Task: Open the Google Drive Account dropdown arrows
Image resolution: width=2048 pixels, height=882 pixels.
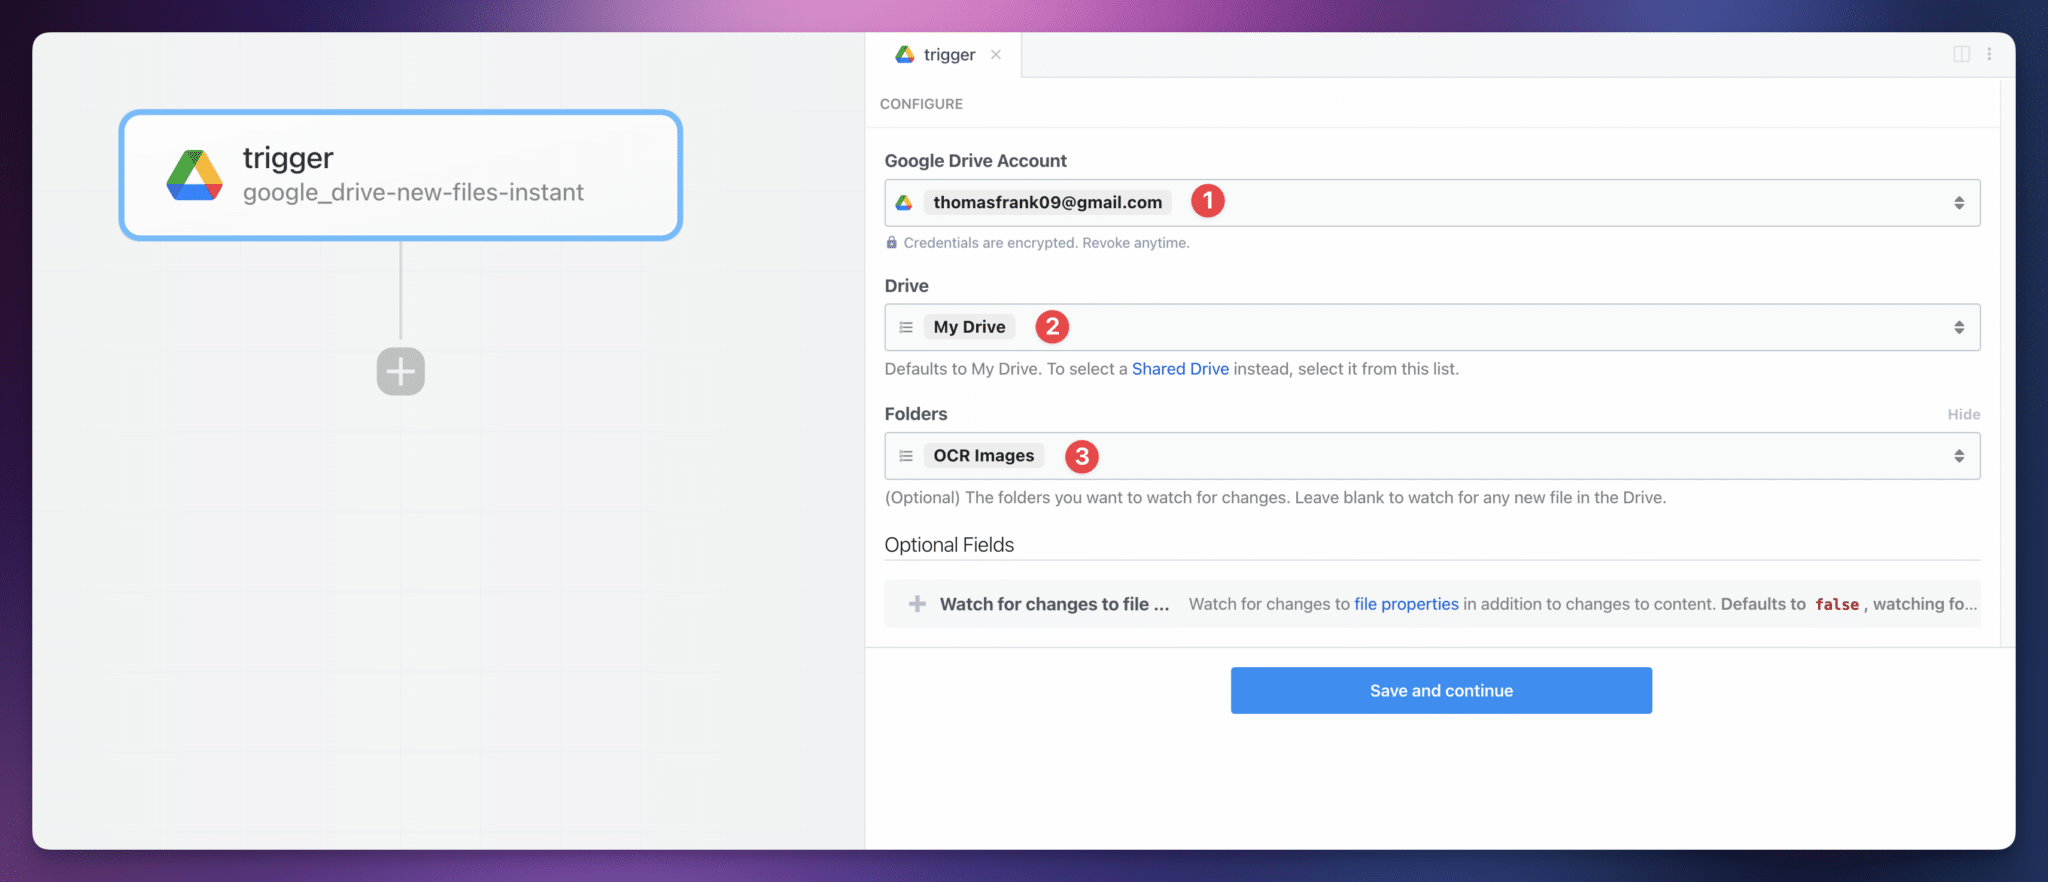Action: click(1958, 203)
